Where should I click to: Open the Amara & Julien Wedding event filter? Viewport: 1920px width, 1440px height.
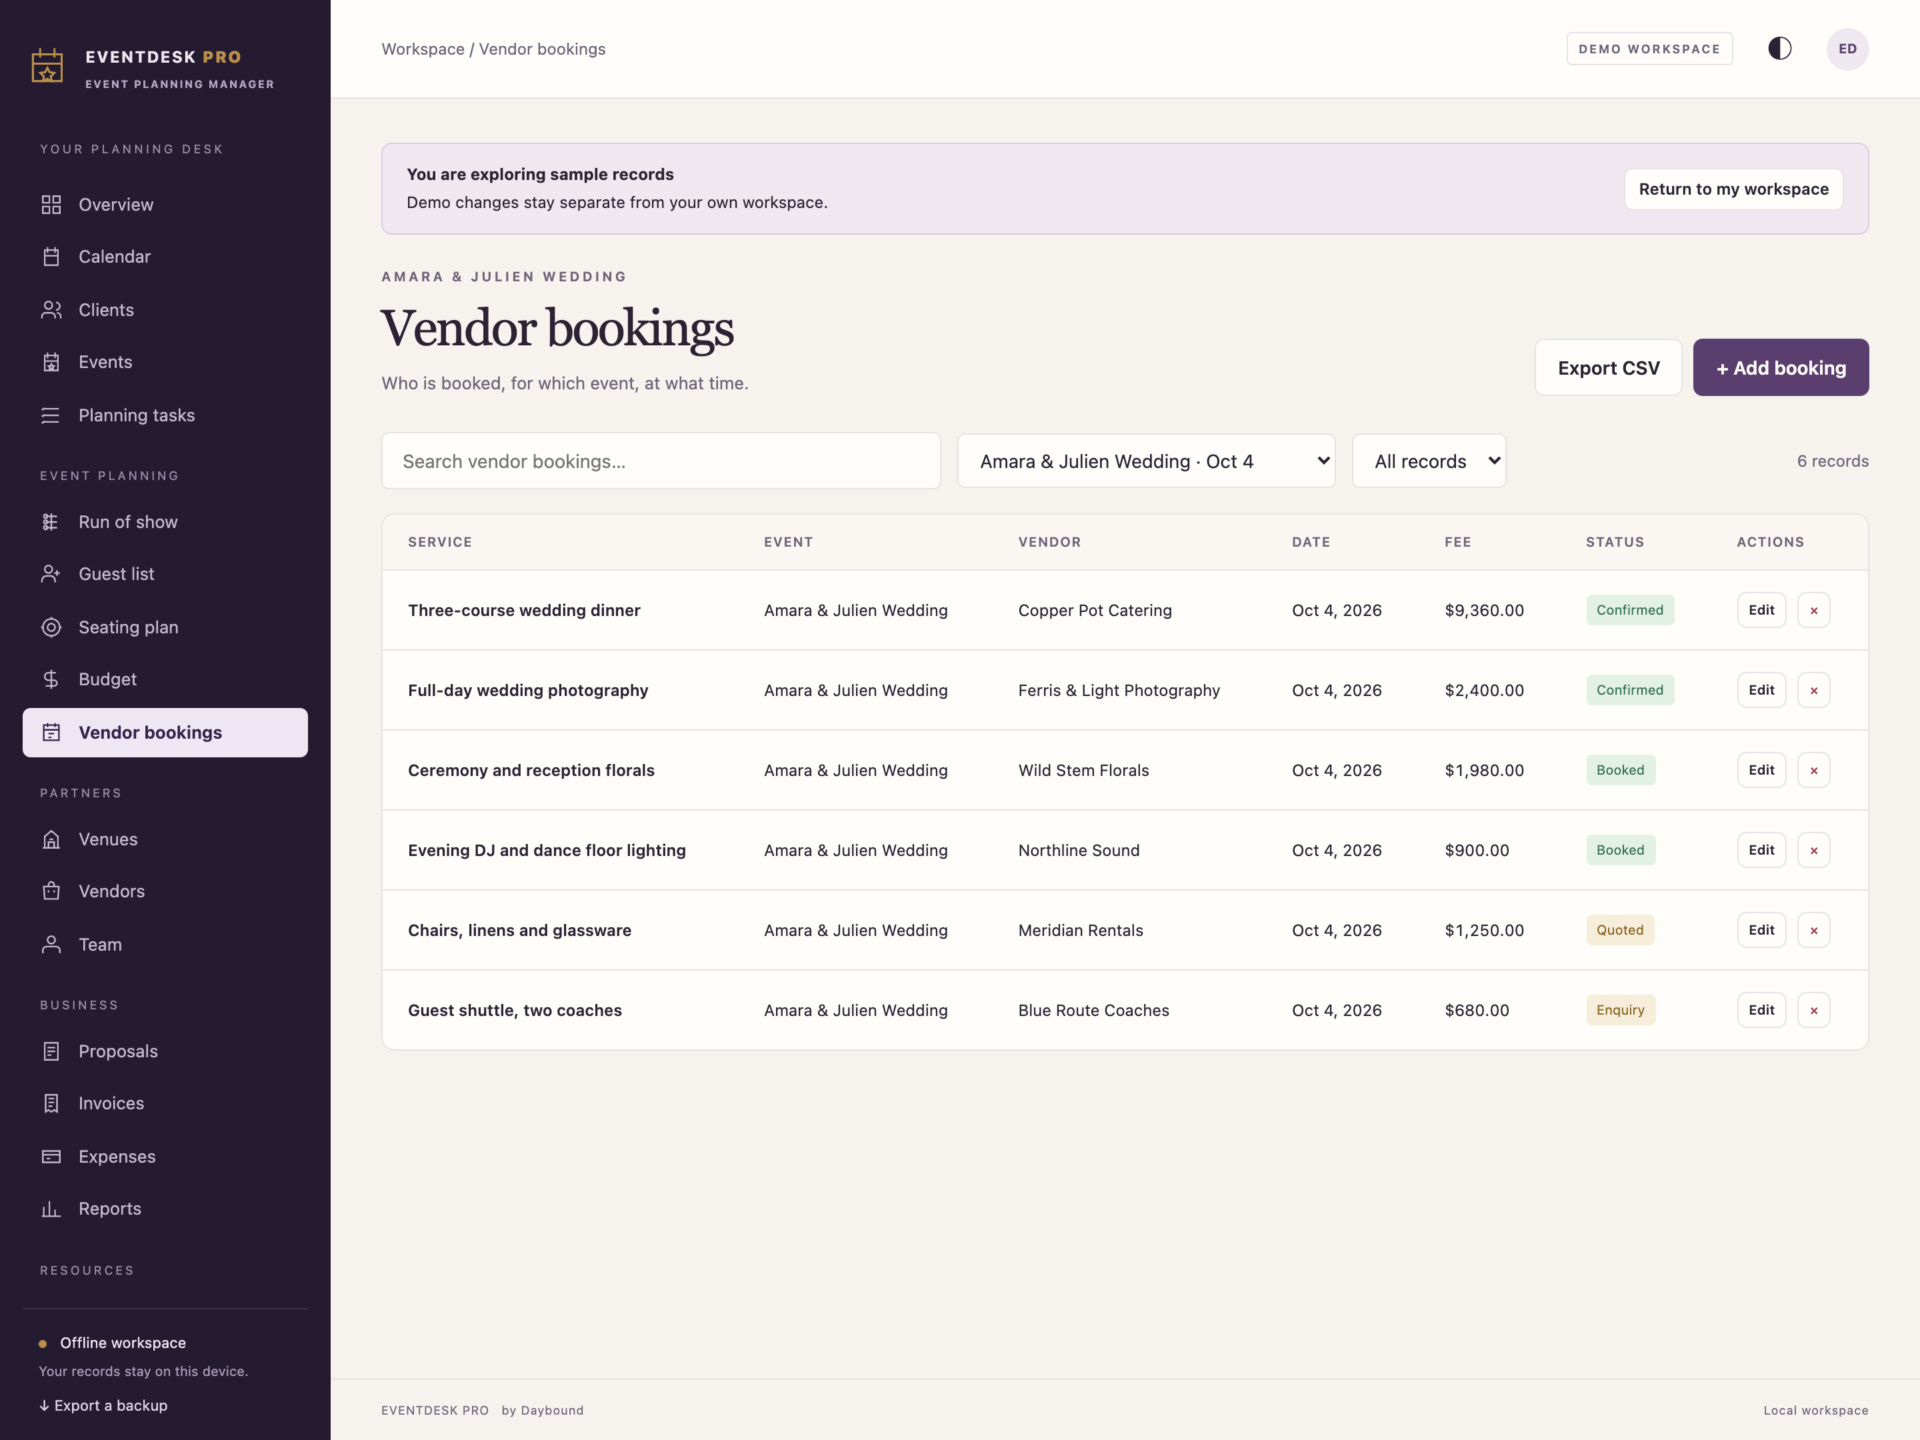pyautogui.click(x=1146, y=461)
